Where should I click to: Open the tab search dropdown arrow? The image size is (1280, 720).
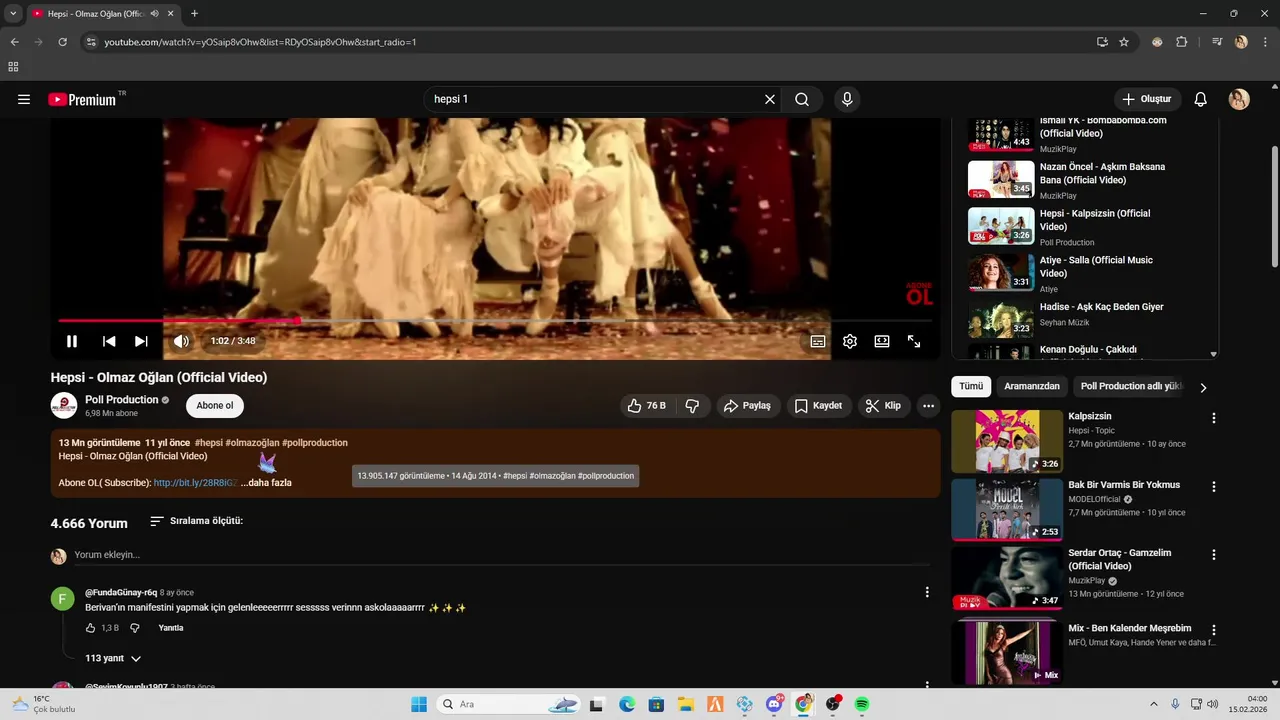[x=12, y=14]
